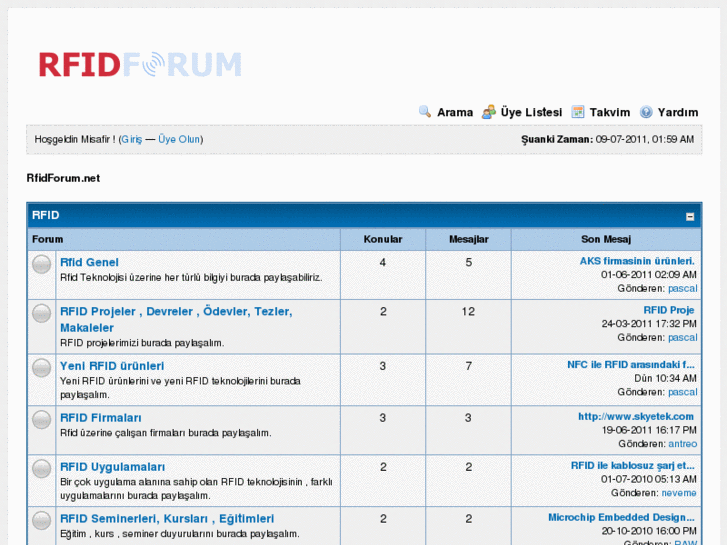
Task: Open pascal's profile in RFID Projeler row
Action: tap(682, 338)
